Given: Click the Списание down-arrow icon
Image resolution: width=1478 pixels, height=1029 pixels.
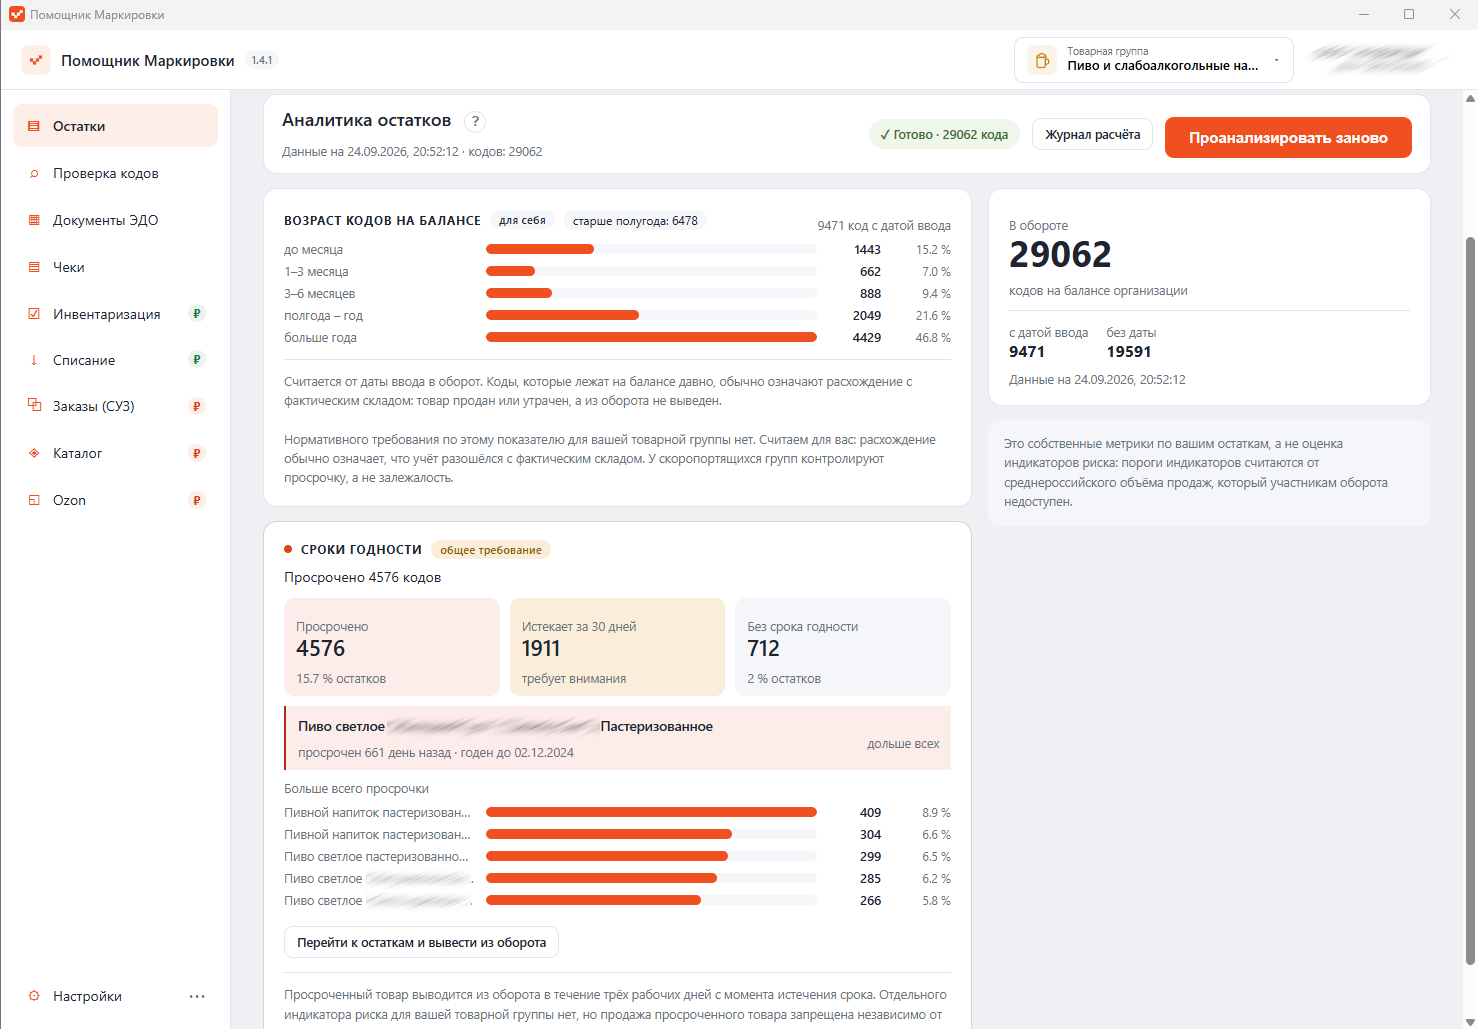Looking at the screenshot, I should (x=34, y=360).
